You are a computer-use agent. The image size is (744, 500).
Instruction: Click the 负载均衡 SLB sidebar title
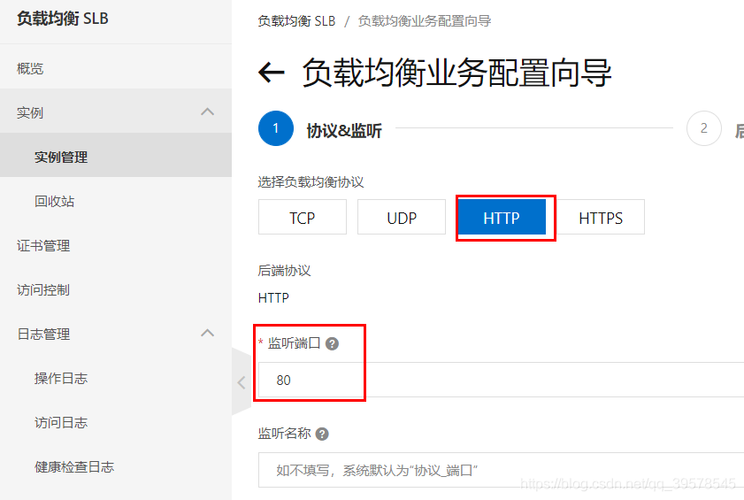[x=63, y=19]
